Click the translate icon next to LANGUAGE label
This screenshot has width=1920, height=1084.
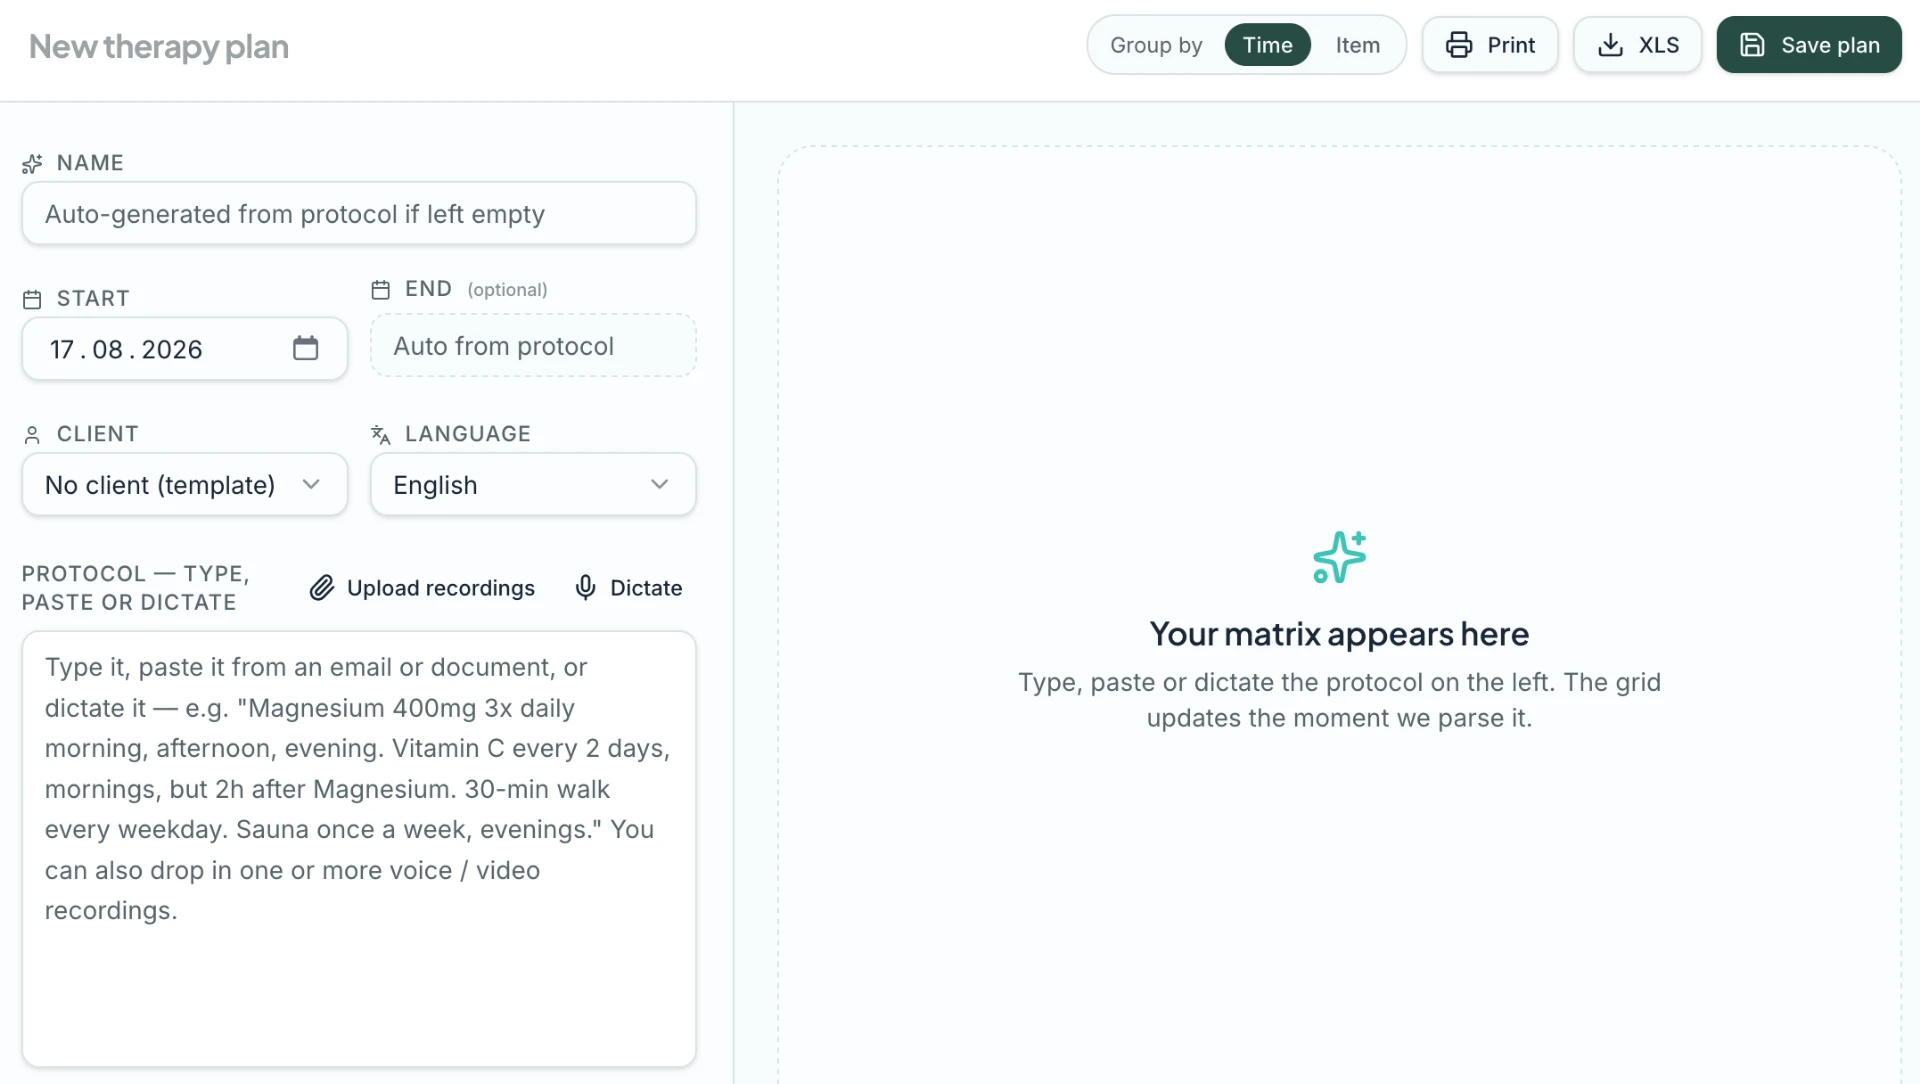(380, 435)
